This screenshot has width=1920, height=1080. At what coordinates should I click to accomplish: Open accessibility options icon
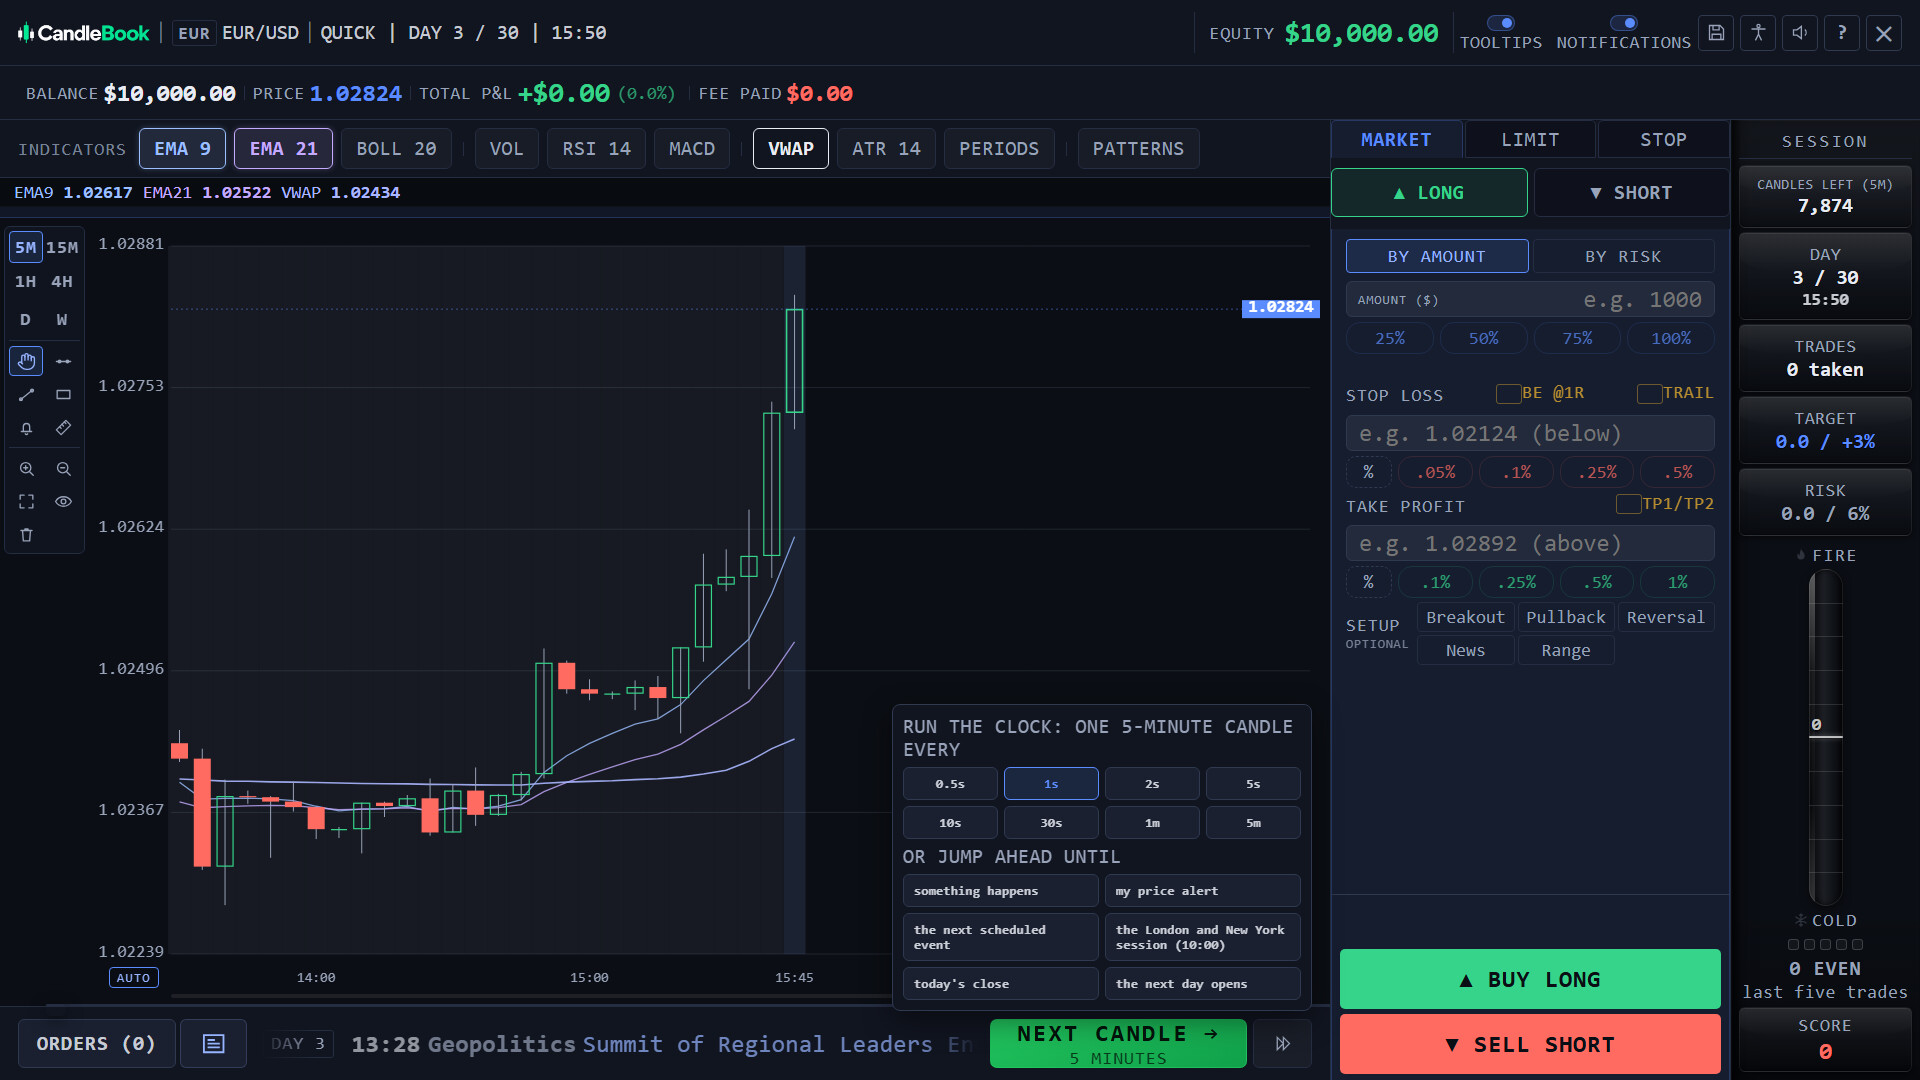point(1758,33)
